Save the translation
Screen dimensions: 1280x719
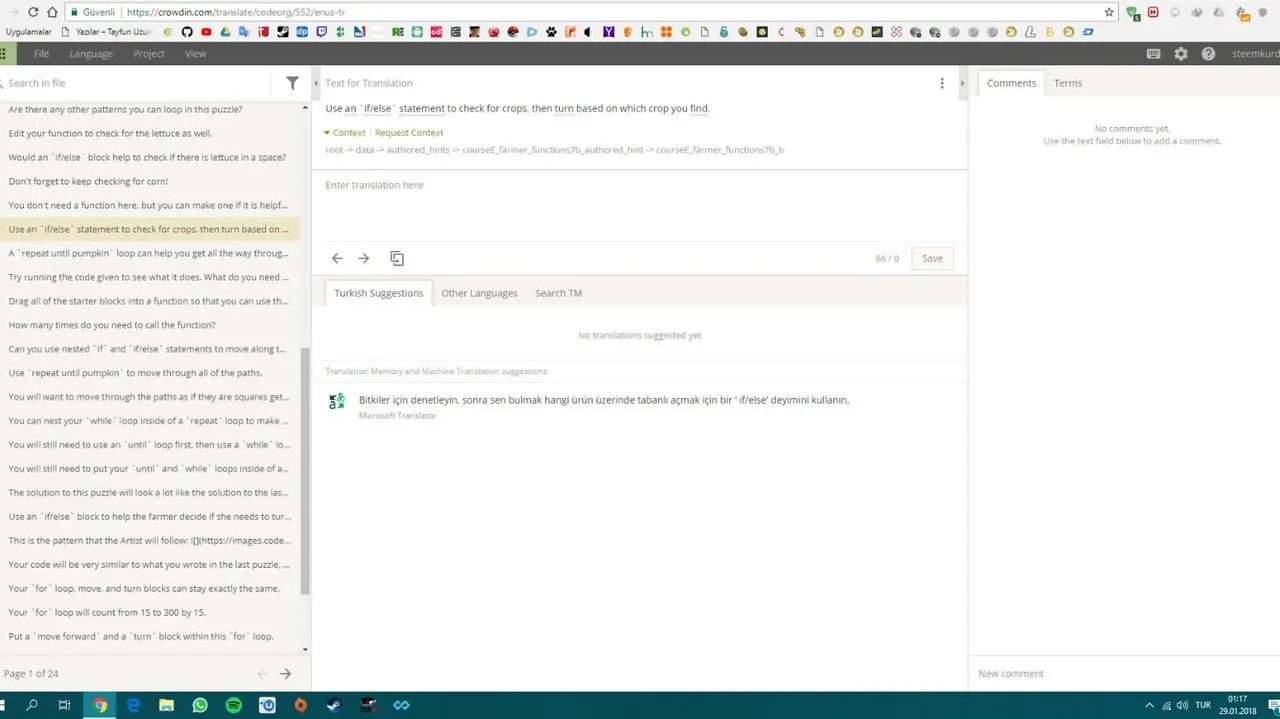932,258
